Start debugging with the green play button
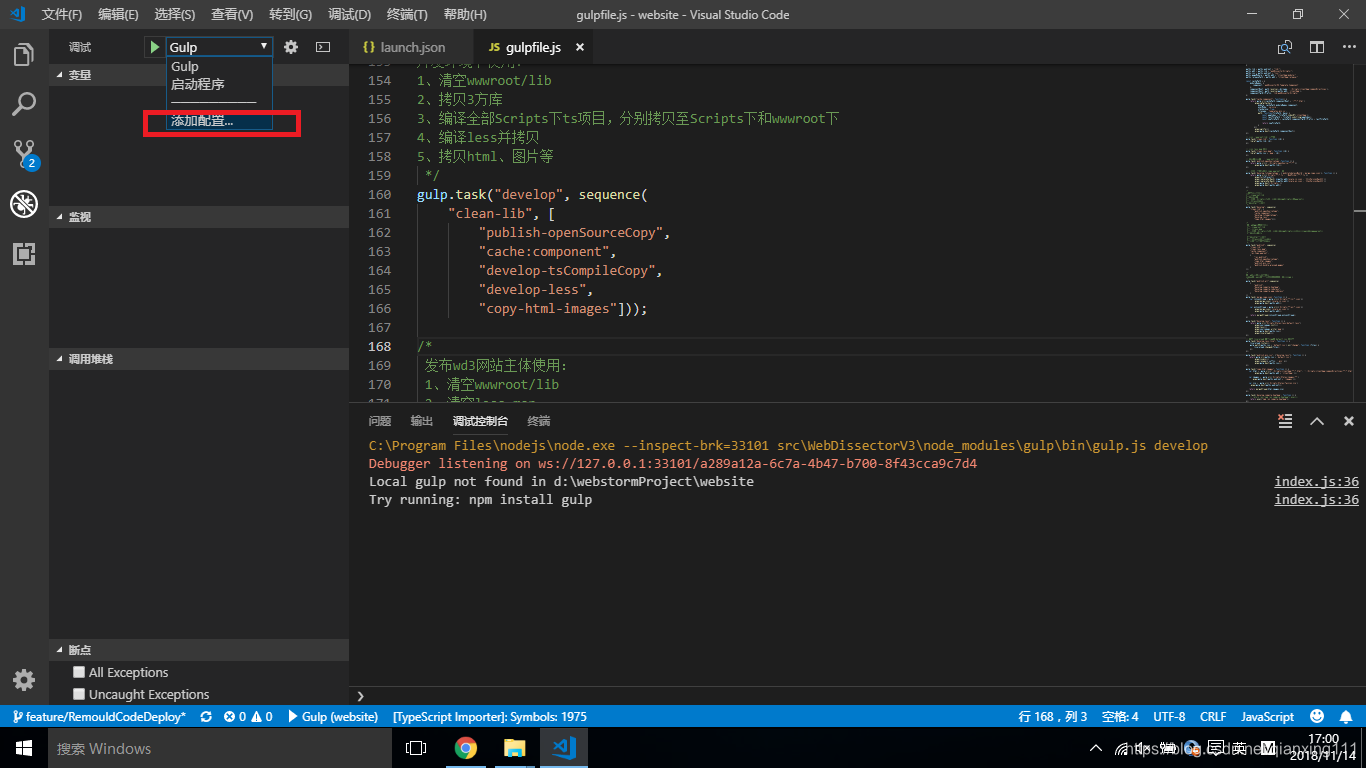 click(153, 46)
